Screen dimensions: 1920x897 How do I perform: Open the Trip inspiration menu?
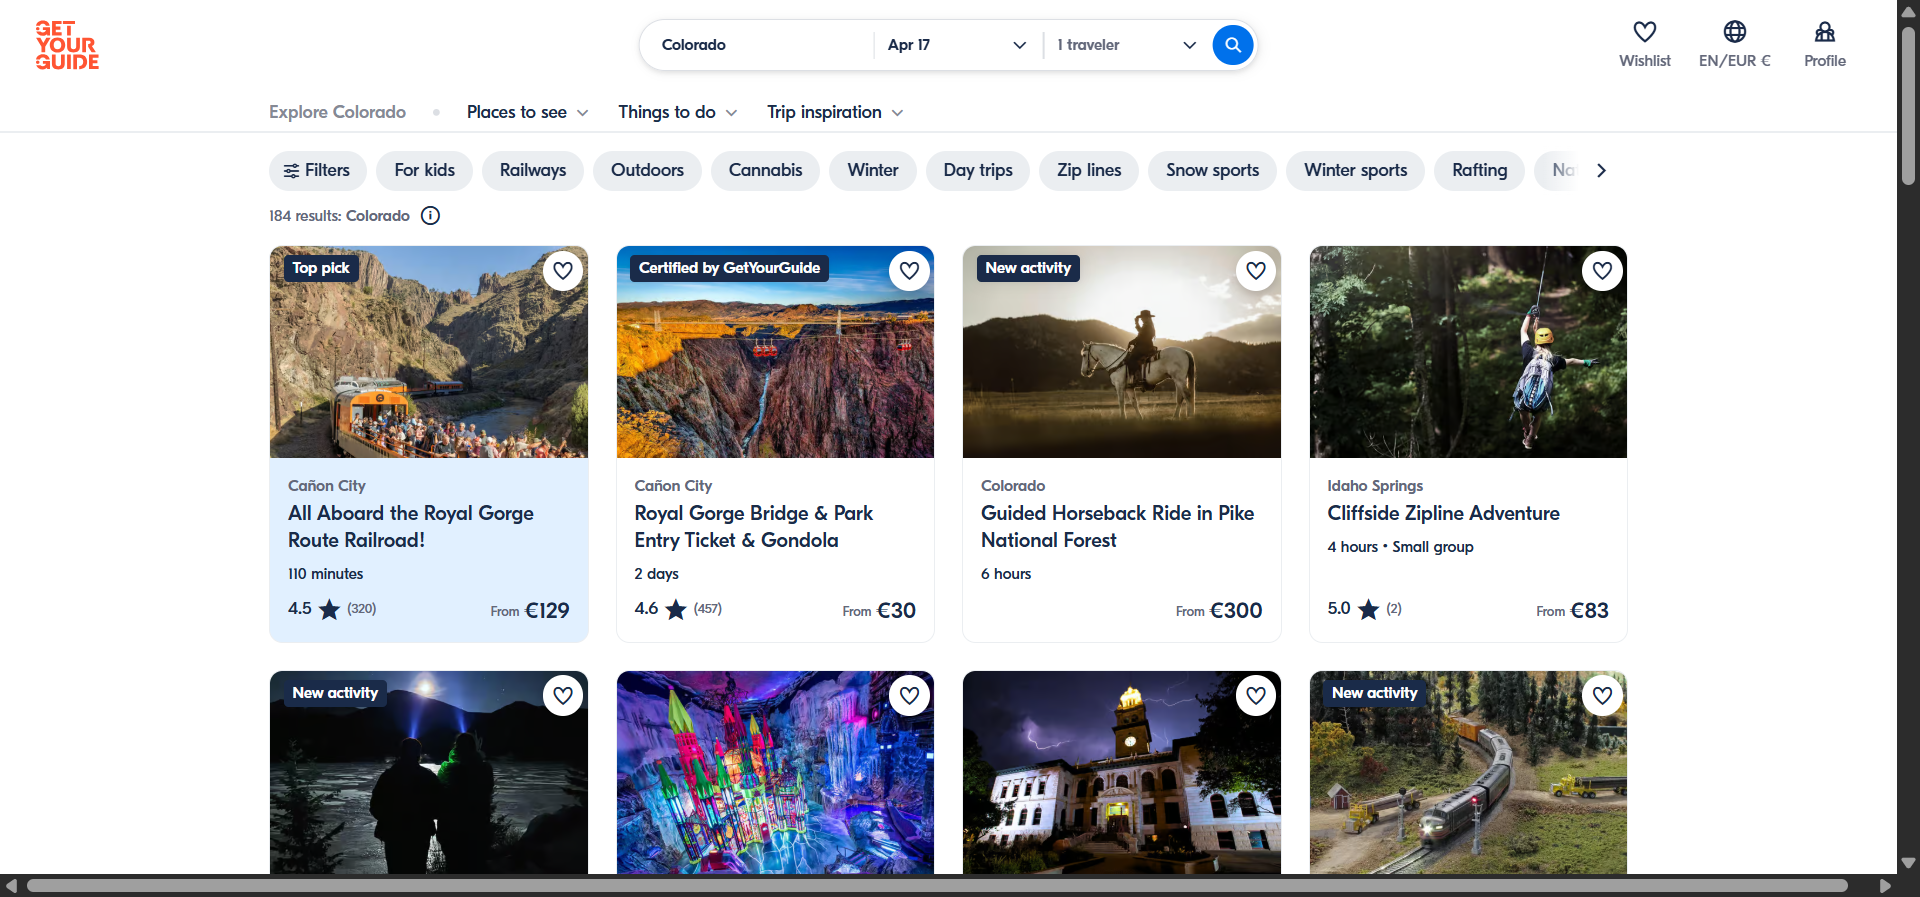(x=834, y=112)
